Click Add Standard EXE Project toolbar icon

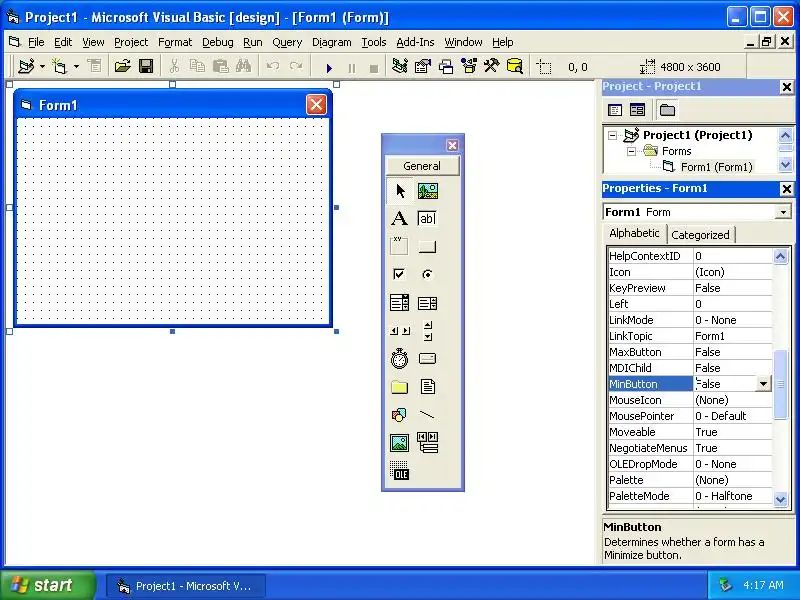(x=26, y=66)
